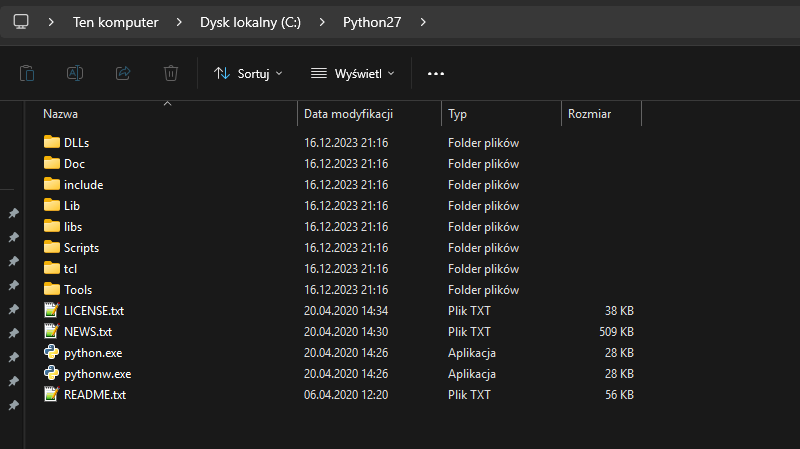Sort by Data modyfikacji column header
800x449 pixels.
348,114
